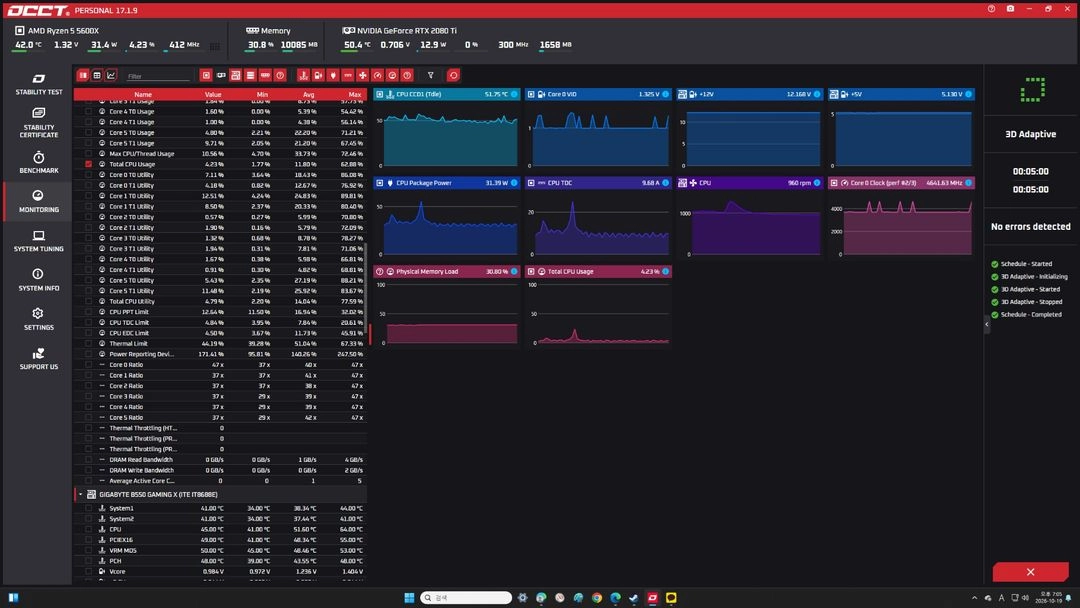Sort table by Min column header
This screenshot has width=1080, height=608.
pyautogui.click(x=262, y=94)
